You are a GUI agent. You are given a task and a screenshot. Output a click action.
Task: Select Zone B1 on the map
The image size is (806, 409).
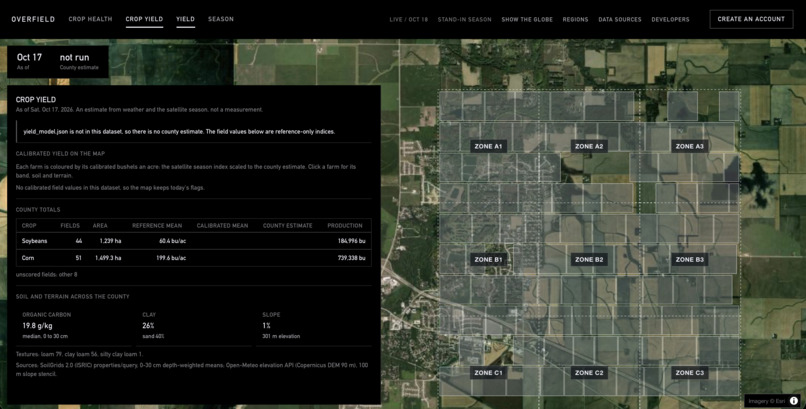(488, 259)
